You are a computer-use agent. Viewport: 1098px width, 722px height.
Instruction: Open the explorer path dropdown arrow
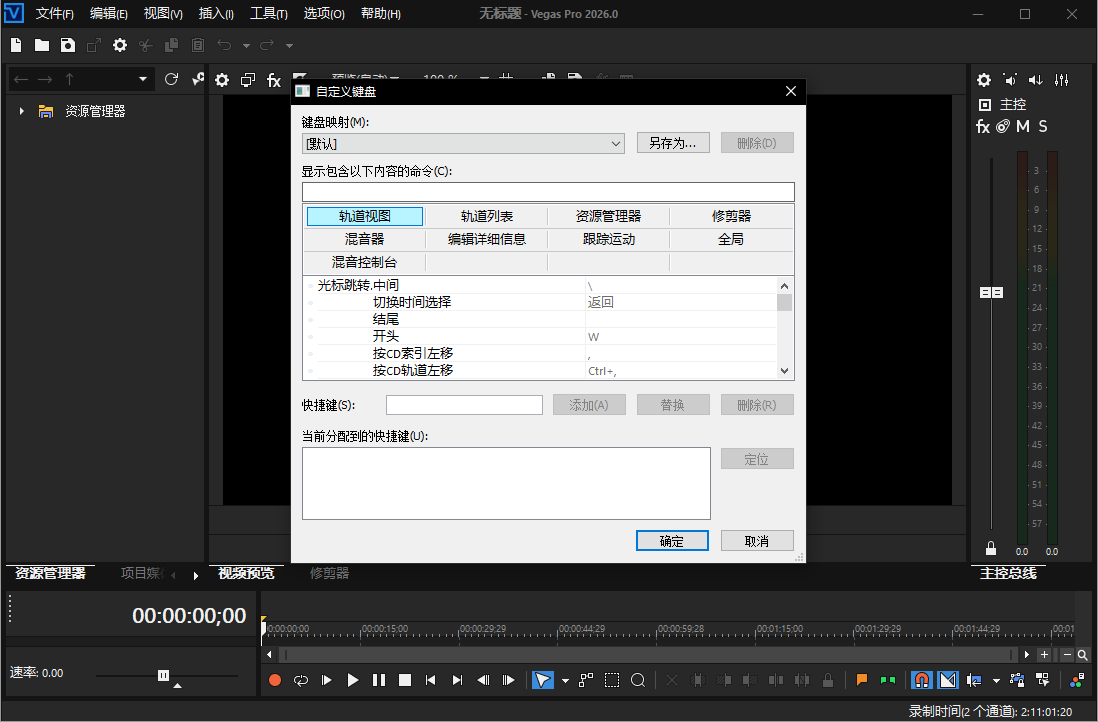tap(143, 79)
